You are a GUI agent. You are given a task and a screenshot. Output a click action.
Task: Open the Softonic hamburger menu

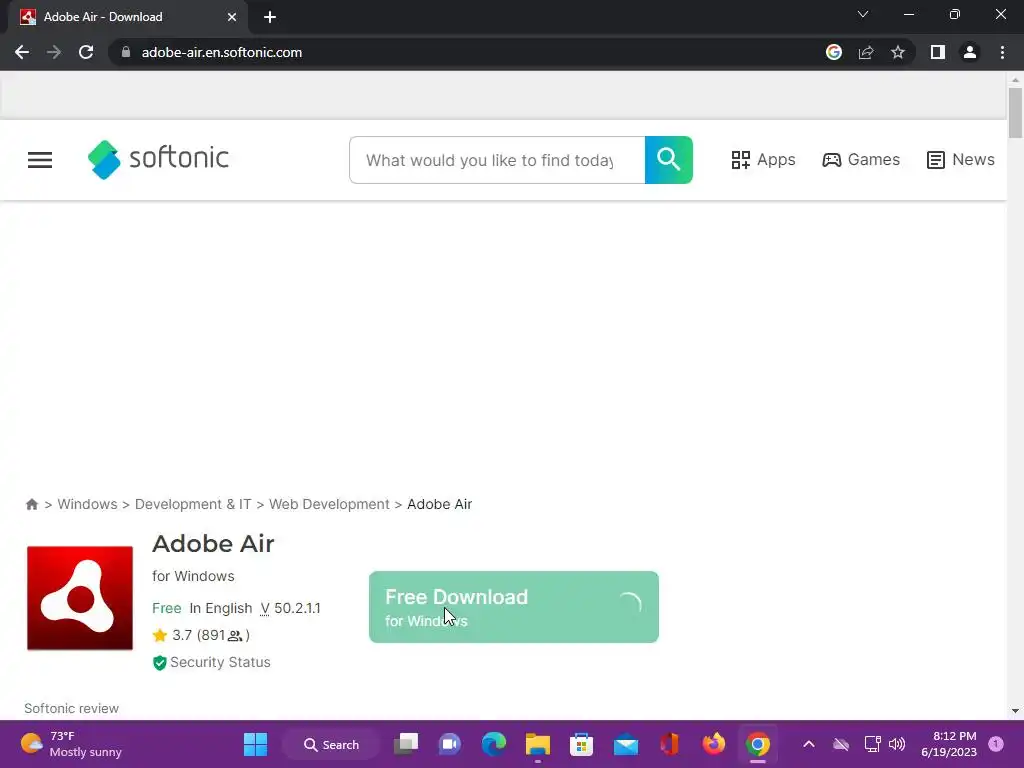tap(40, 160)
